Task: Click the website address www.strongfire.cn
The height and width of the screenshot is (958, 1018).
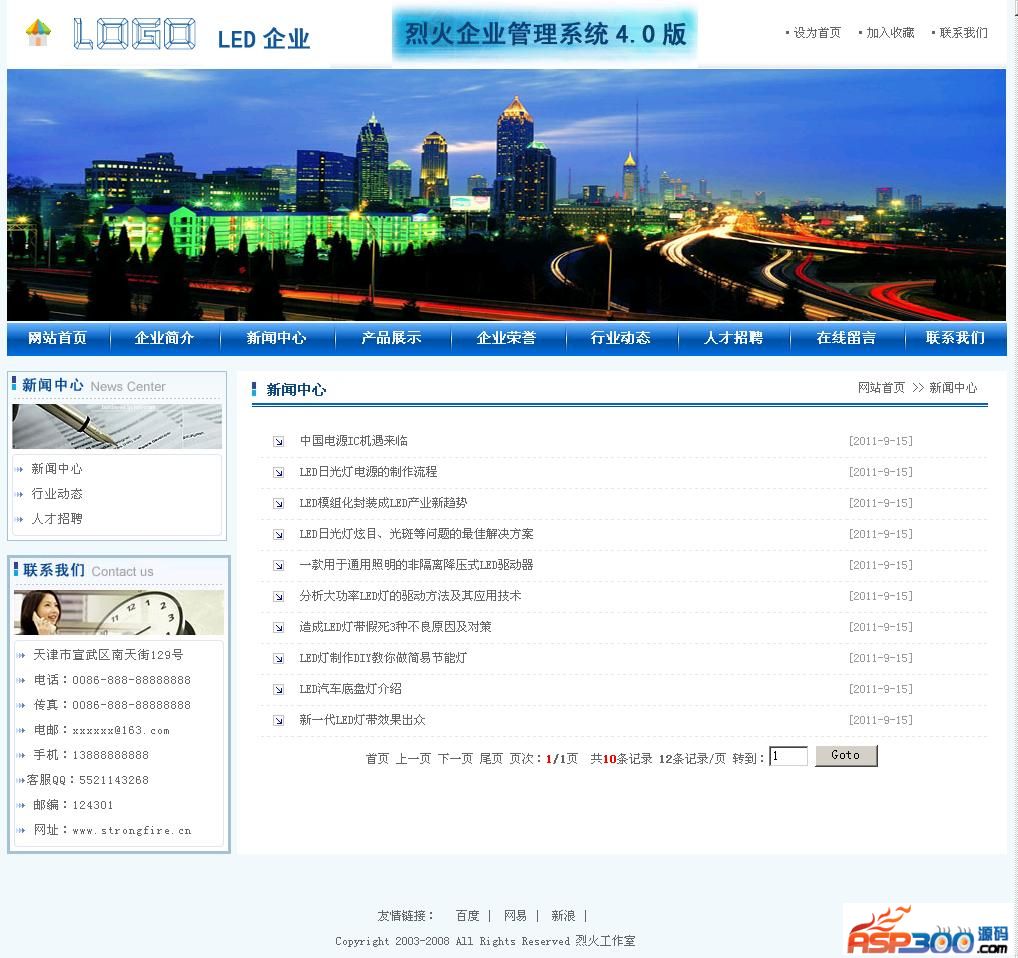Action: tap(132, 831)
